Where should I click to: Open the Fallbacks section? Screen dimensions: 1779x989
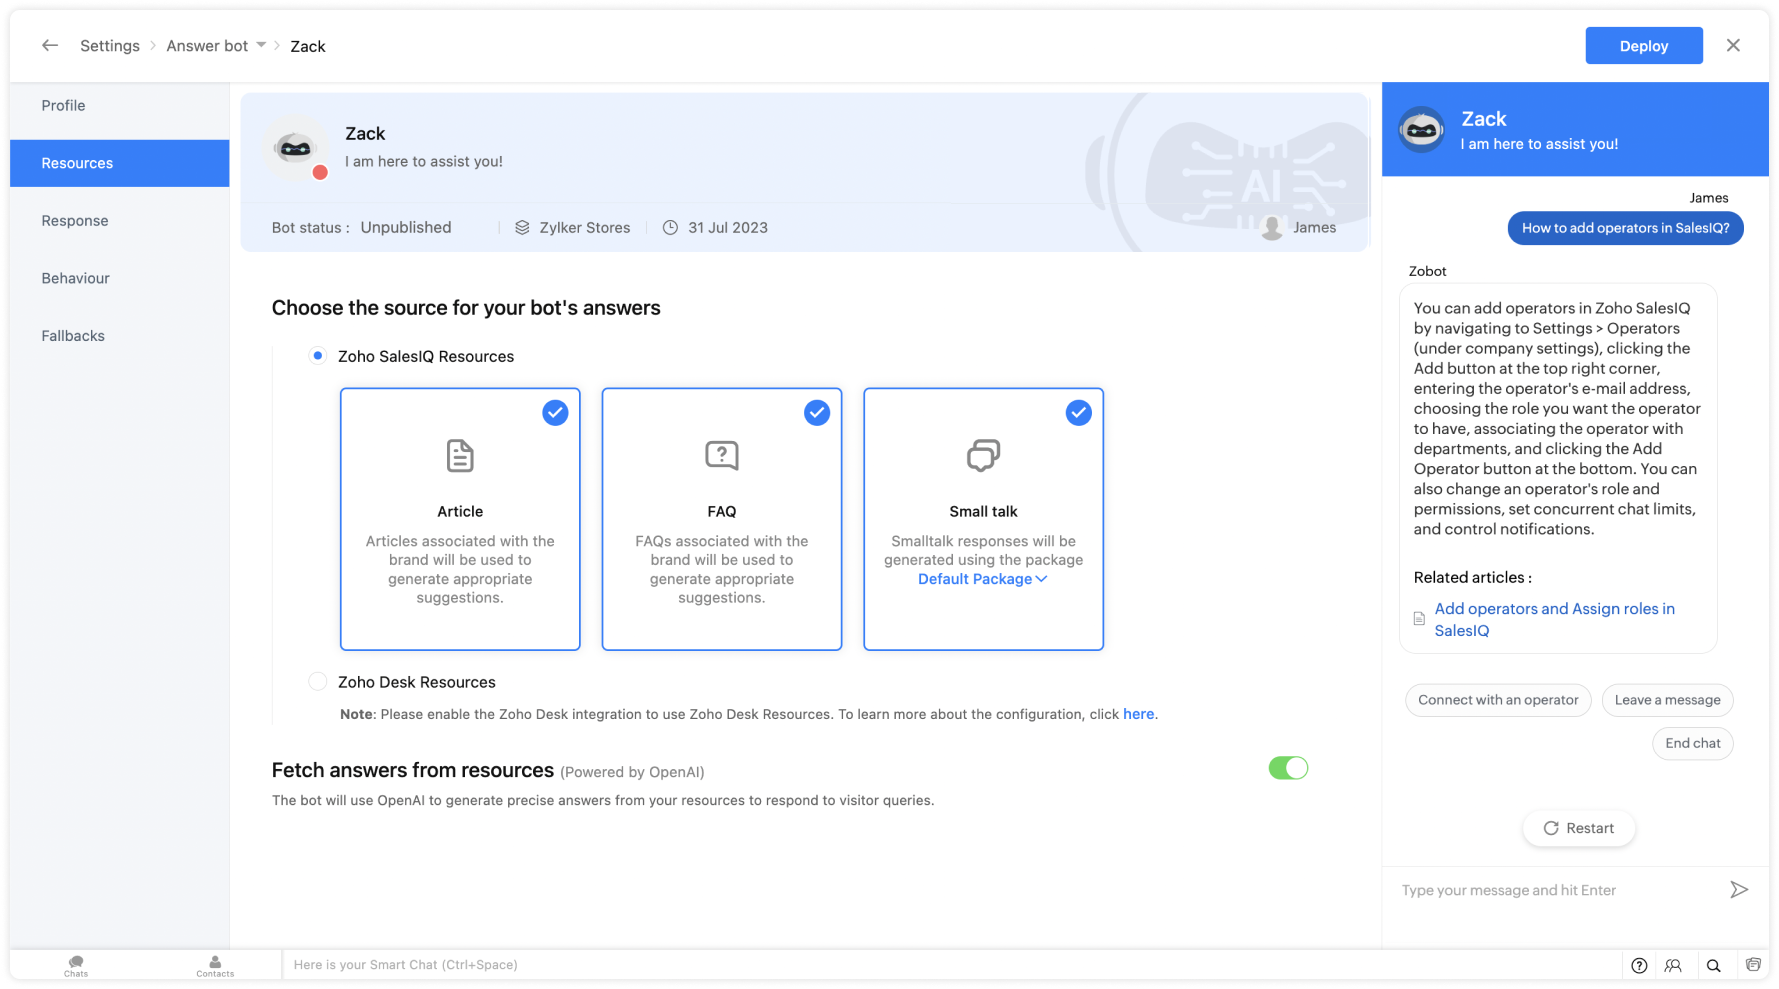tap(119, 336)
